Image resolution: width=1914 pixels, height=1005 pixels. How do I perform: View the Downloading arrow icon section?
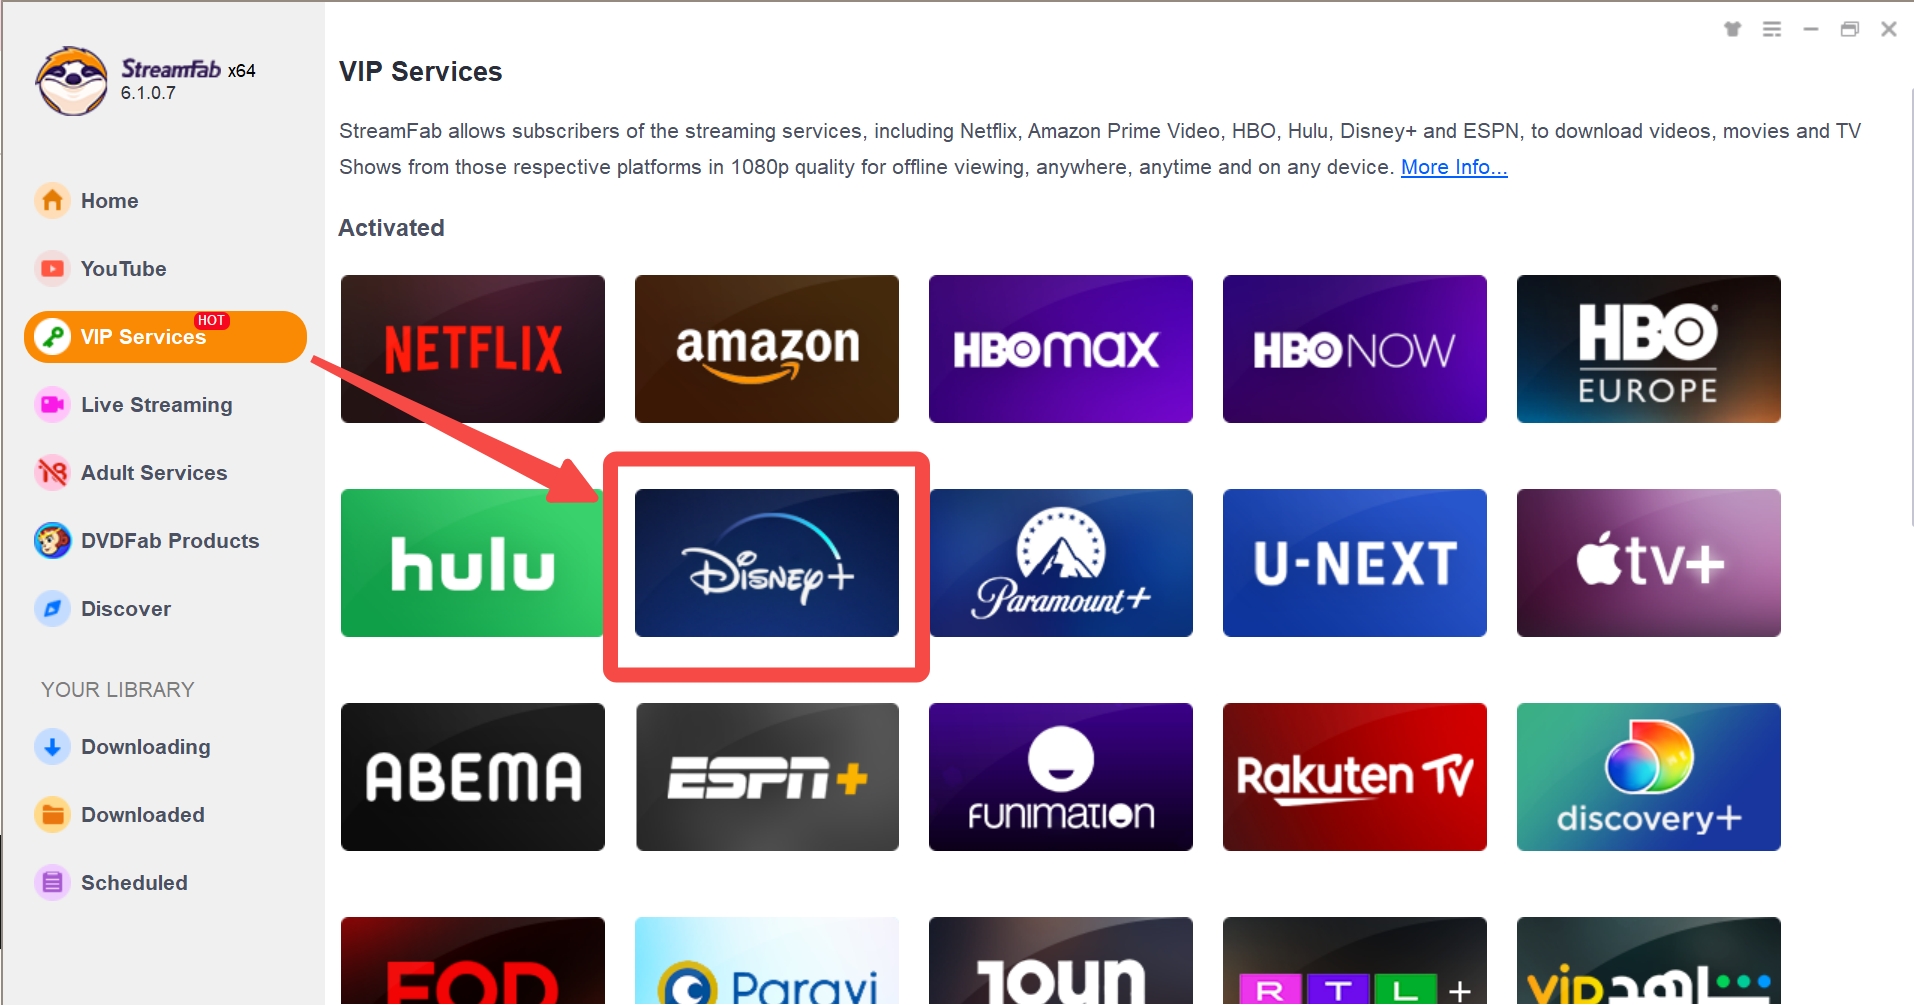(x=52, y=747)
